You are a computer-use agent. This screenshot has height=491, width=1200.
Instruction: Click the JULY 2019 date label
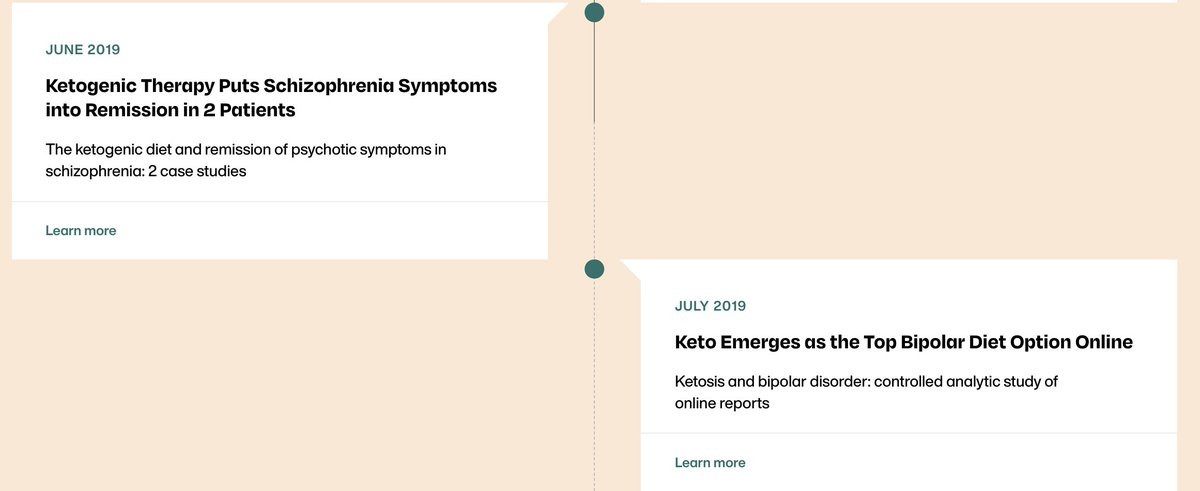(x=710, y=306)
